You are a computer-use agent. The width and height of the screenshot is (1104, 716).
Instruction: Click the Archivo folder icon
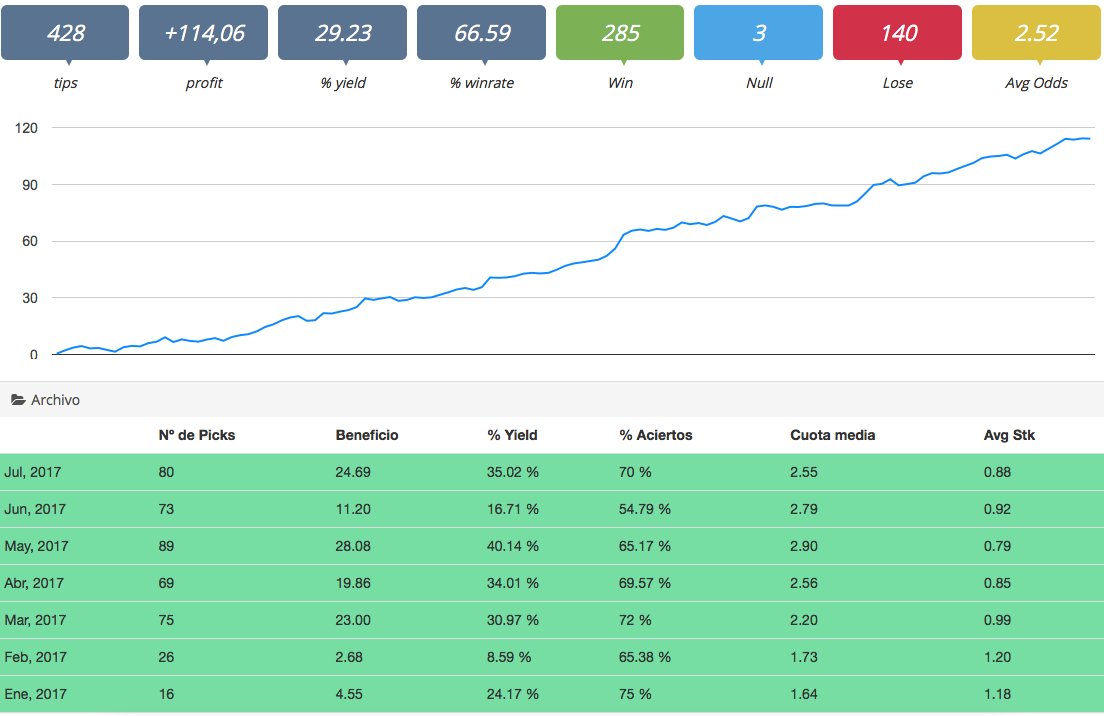click(x=18, y=400)
